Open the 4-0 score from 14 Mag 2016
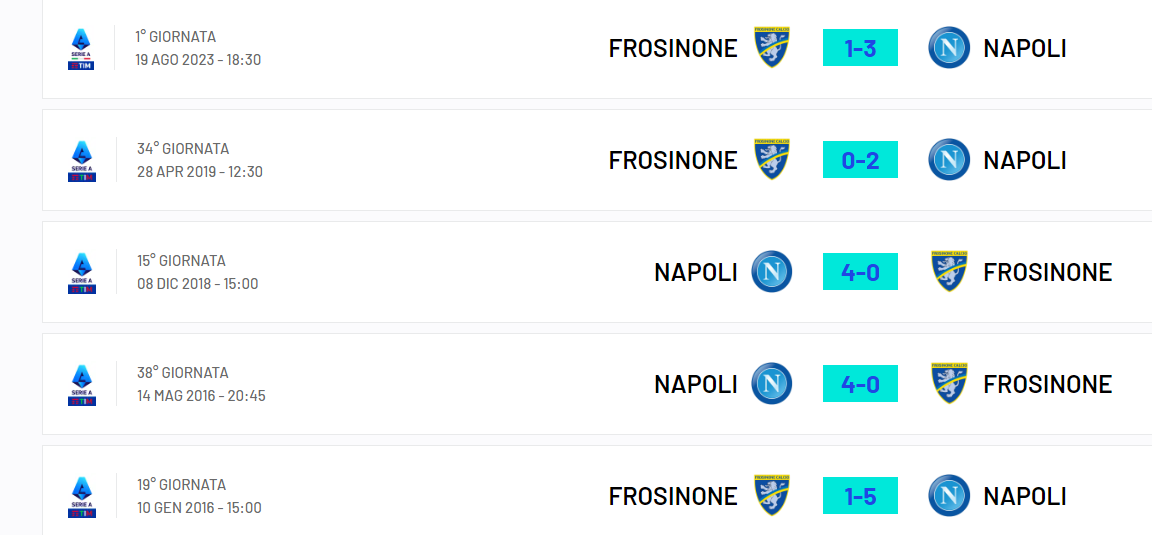The height and width of the screenshot is (535, 1152). [860, 384]
